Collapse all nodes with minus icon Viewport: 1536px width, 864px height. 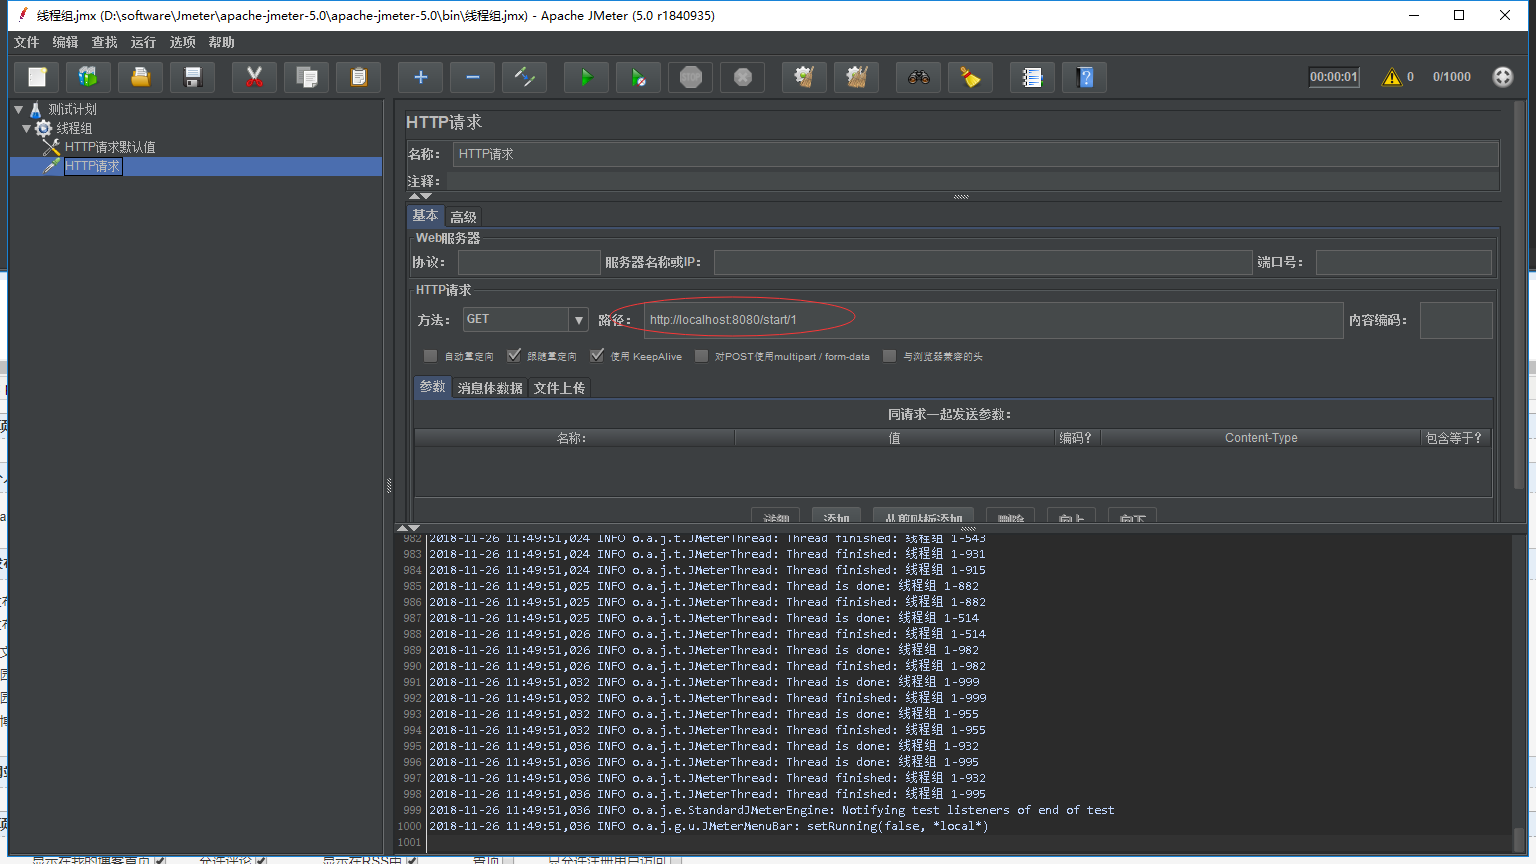(x=472, y=77)
